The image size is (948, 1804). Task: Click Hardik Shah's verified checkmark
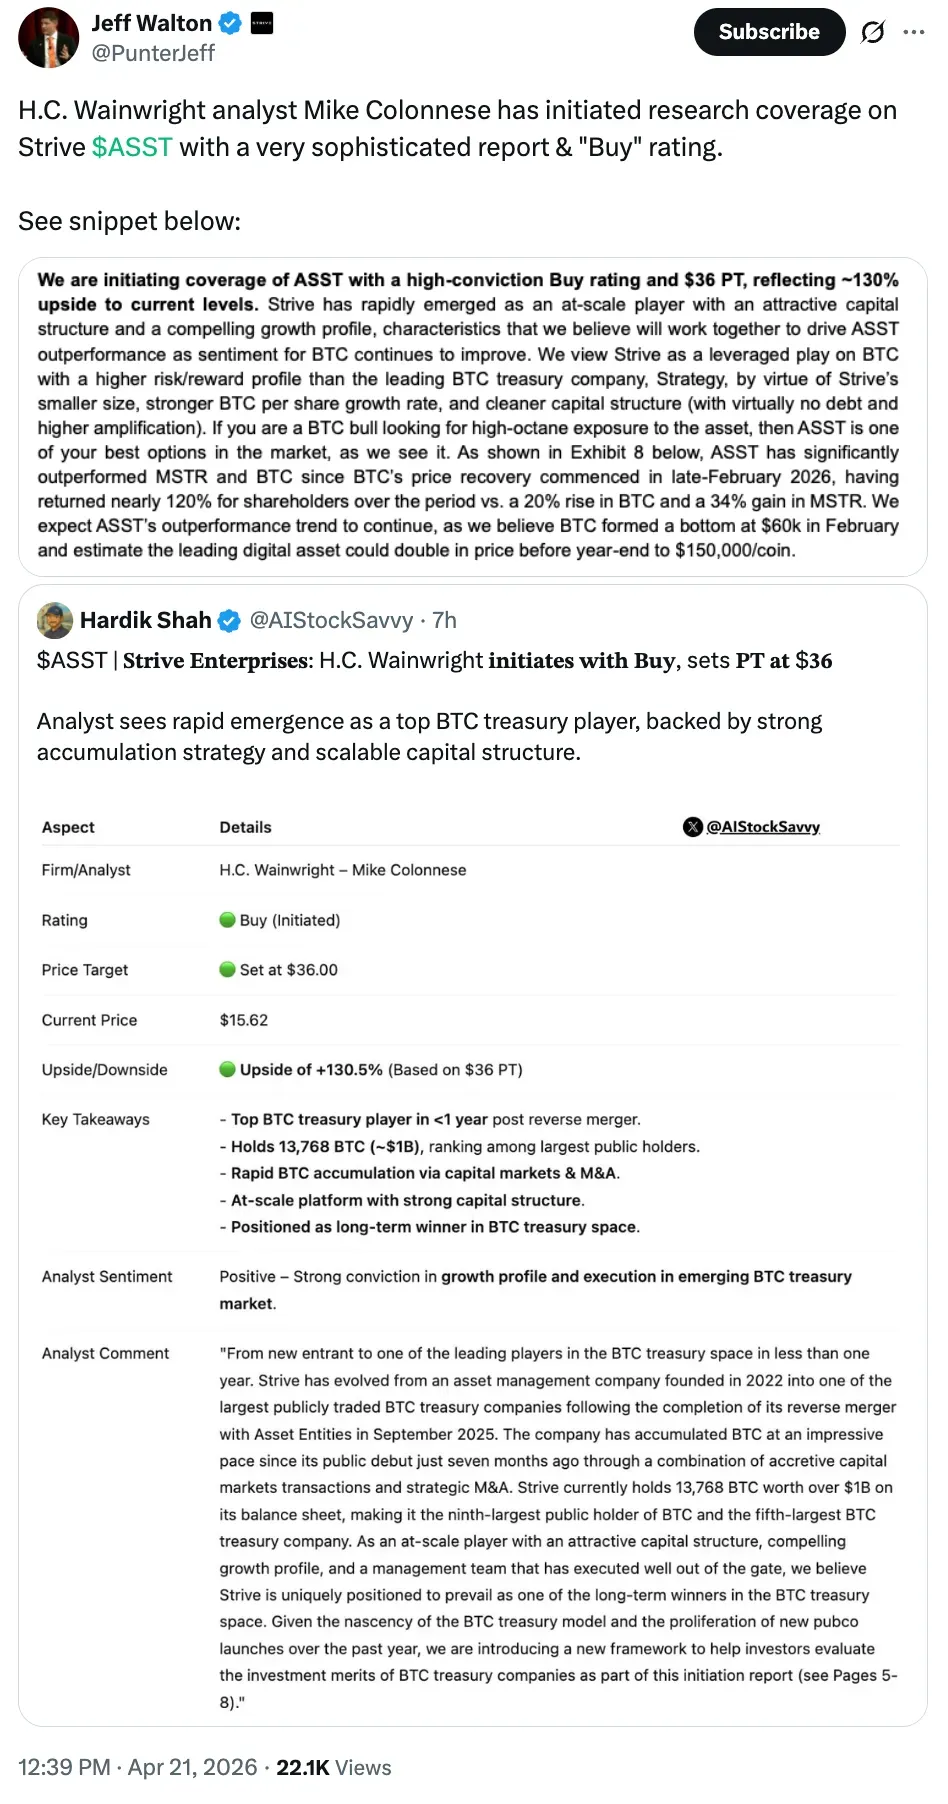(x=229, y=620)
